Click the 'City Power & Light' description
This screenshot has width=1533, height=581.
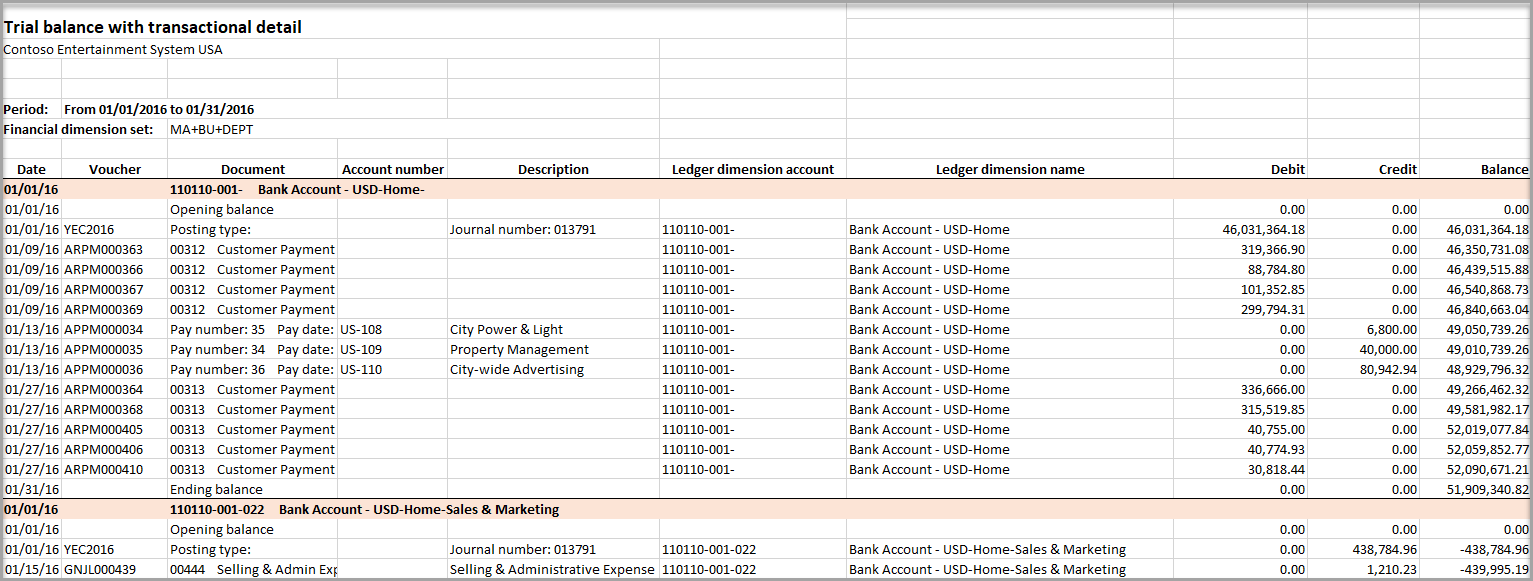tap(506, 329)
